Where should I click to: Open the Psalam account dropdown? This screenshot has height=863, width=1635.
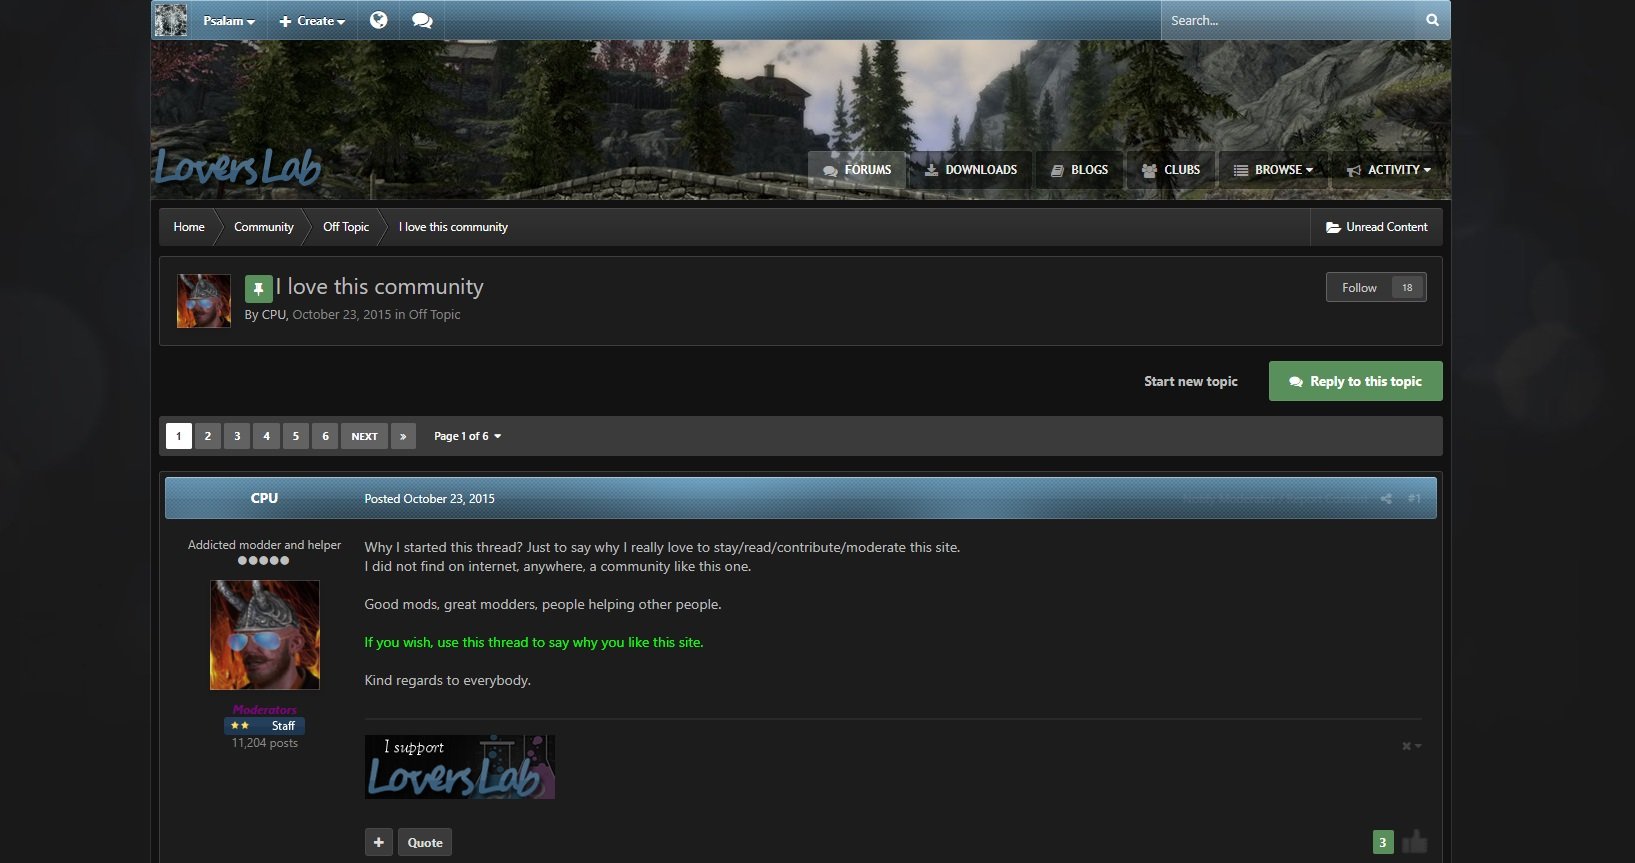(x=229, y=21)
